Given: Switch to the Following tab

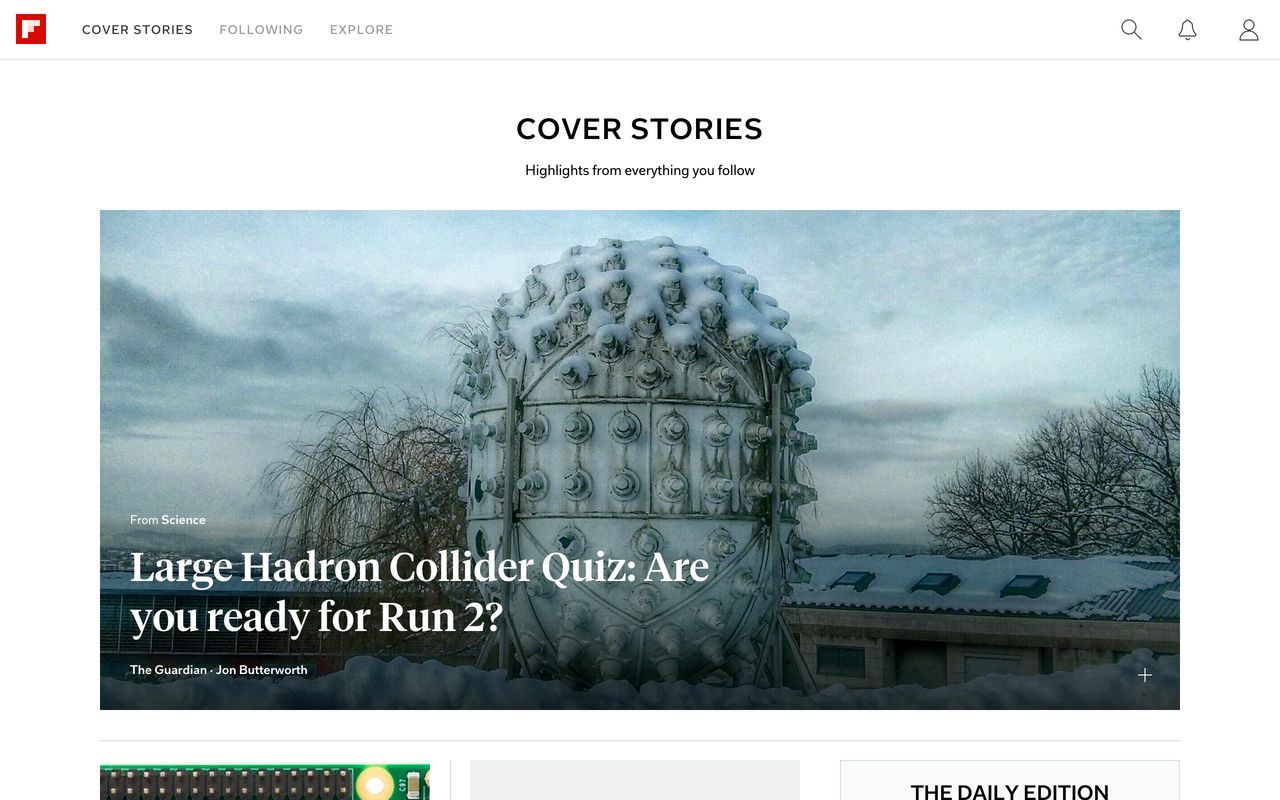Looking at the screenshot, I should click(261, 30).
